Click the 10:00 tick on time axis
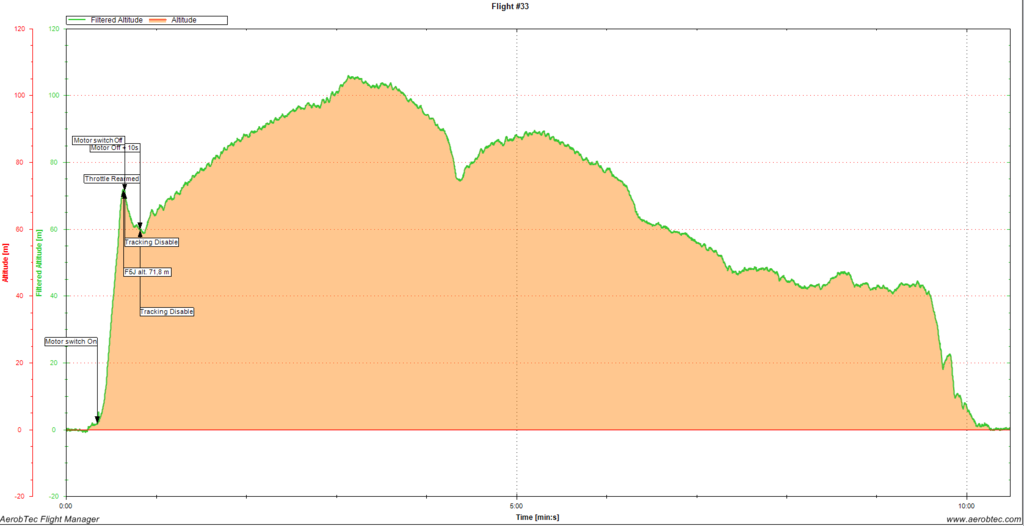1024x526 pixels. coord(966,506)
